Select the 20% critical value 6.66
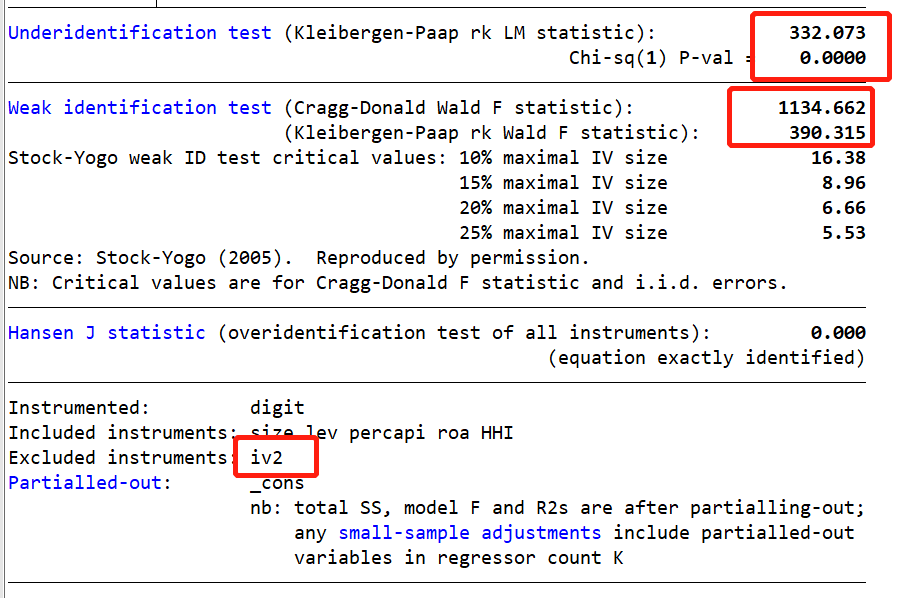This screenshot has width=917, height=598. click(843, 208)
